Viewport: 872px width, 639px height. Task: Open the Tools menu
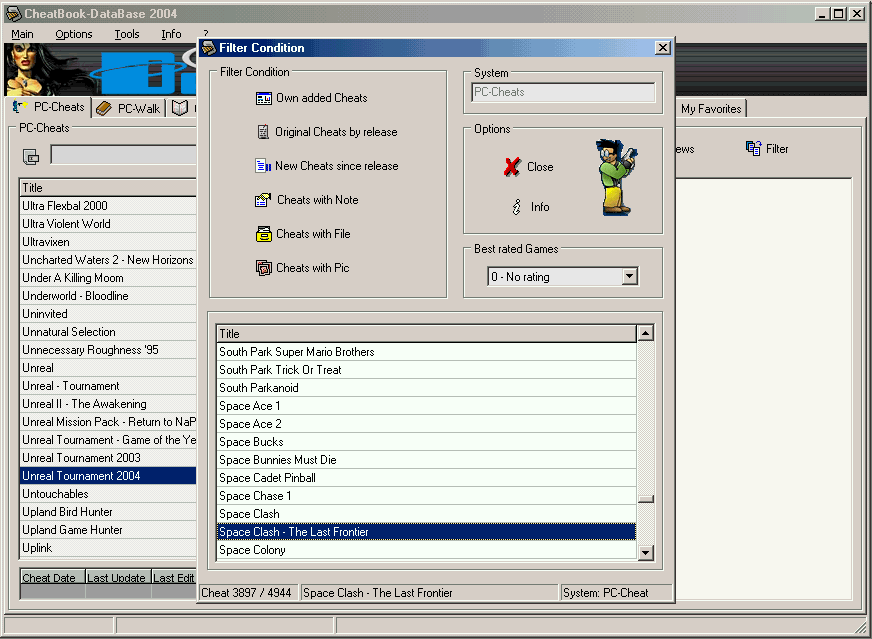(x=127, y=34)
